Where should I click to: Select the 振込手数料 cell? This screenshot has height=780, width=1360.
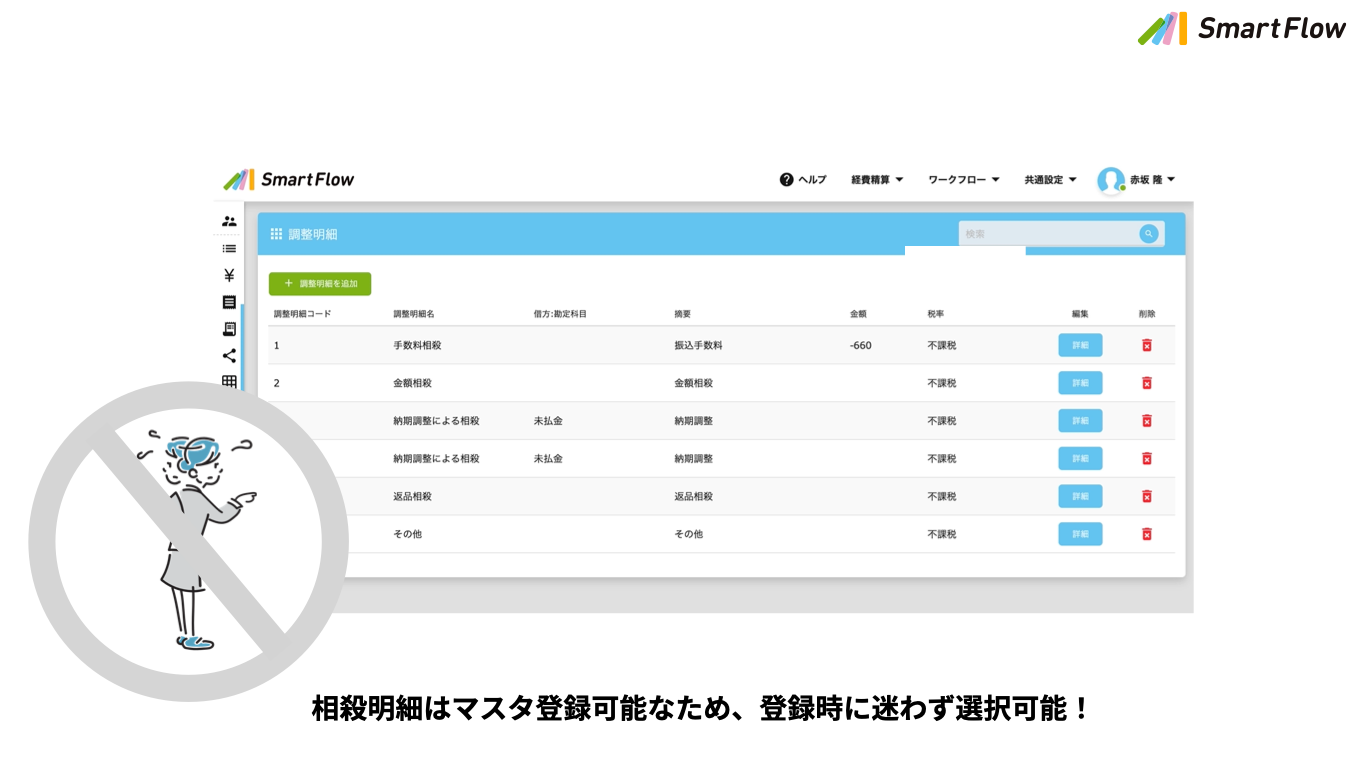click(x=698, y=345)
